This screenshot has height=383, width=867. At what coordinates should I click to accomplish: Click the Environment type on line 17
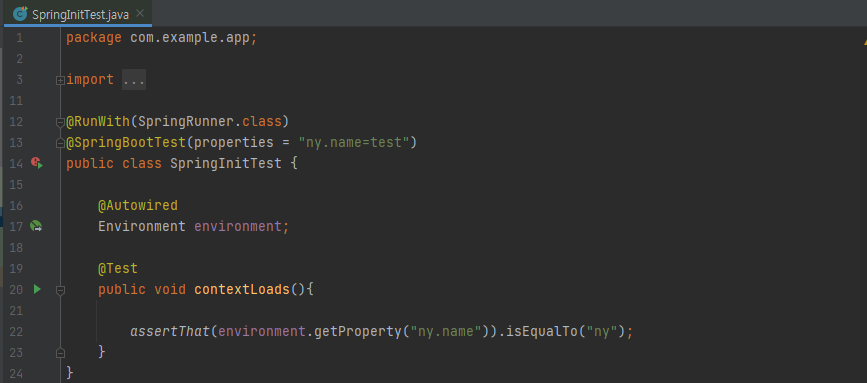click(142, 226)
